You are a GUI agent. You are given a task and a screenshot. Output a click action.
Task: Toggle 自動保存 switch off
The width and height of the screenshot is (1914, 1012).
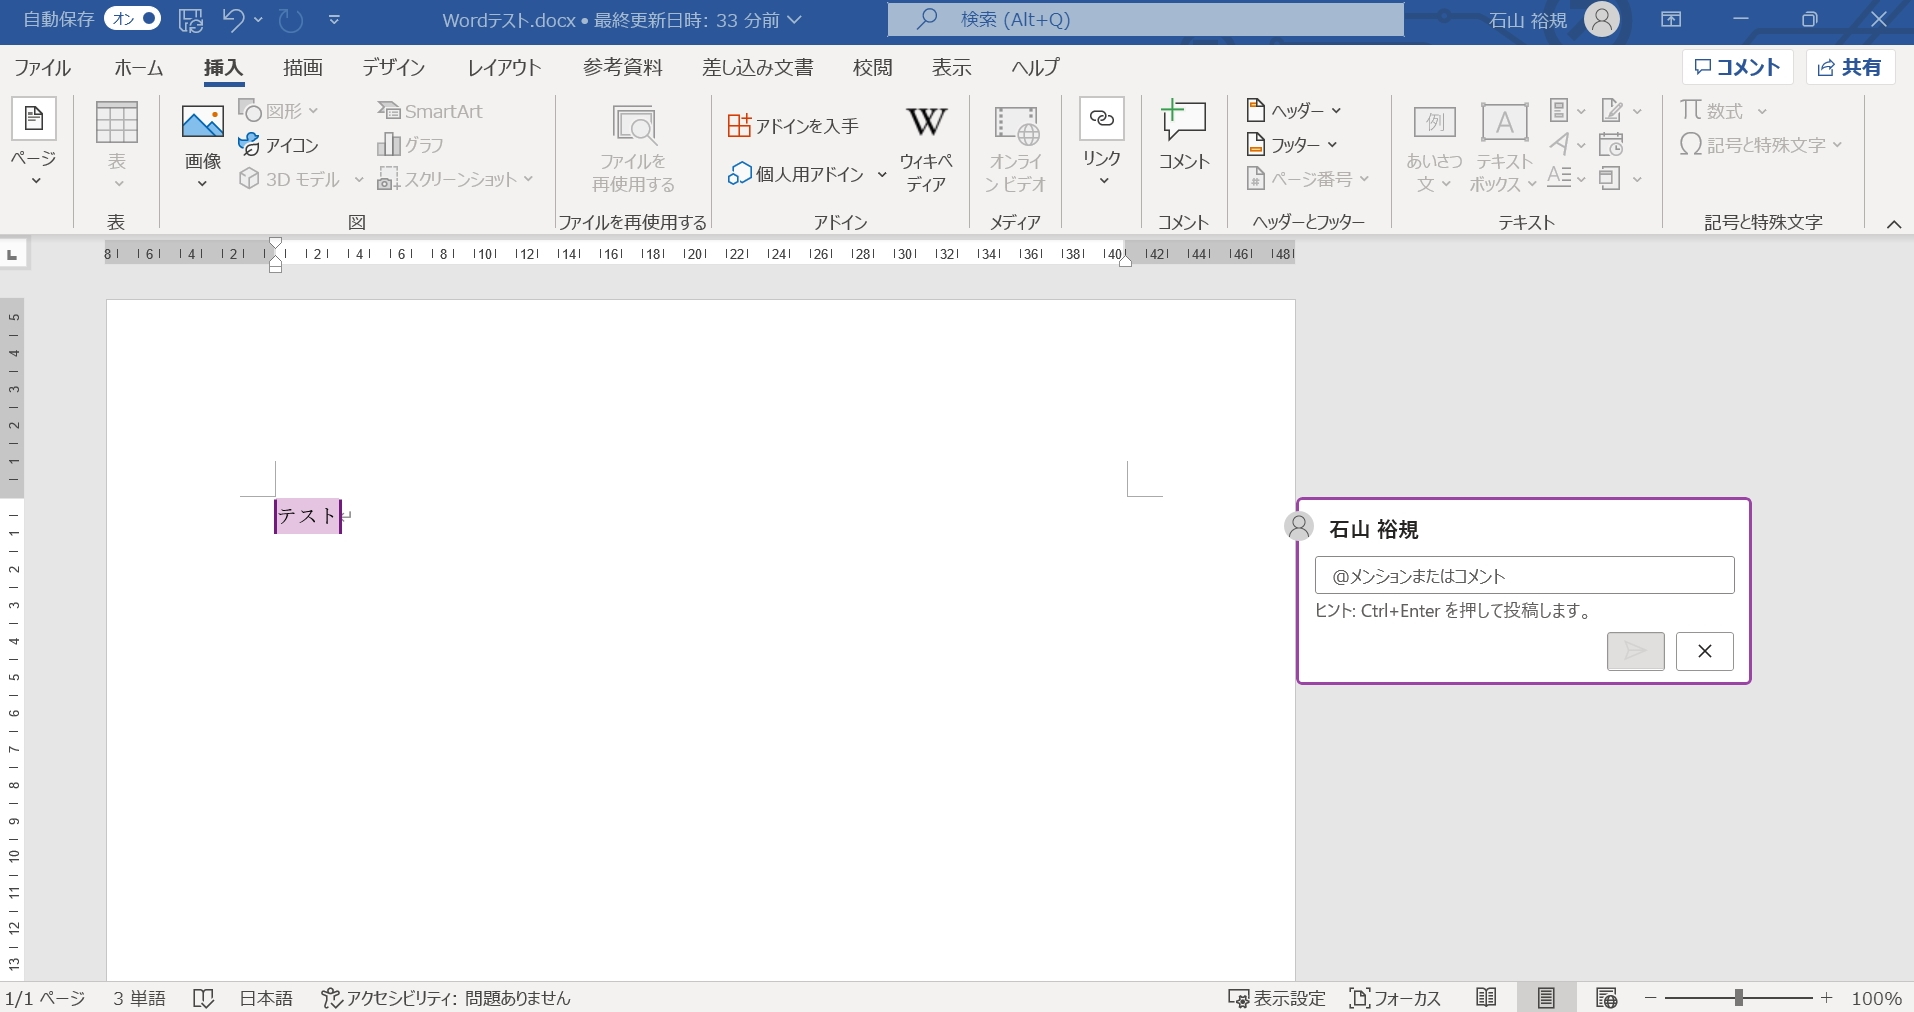click(132, 19)
